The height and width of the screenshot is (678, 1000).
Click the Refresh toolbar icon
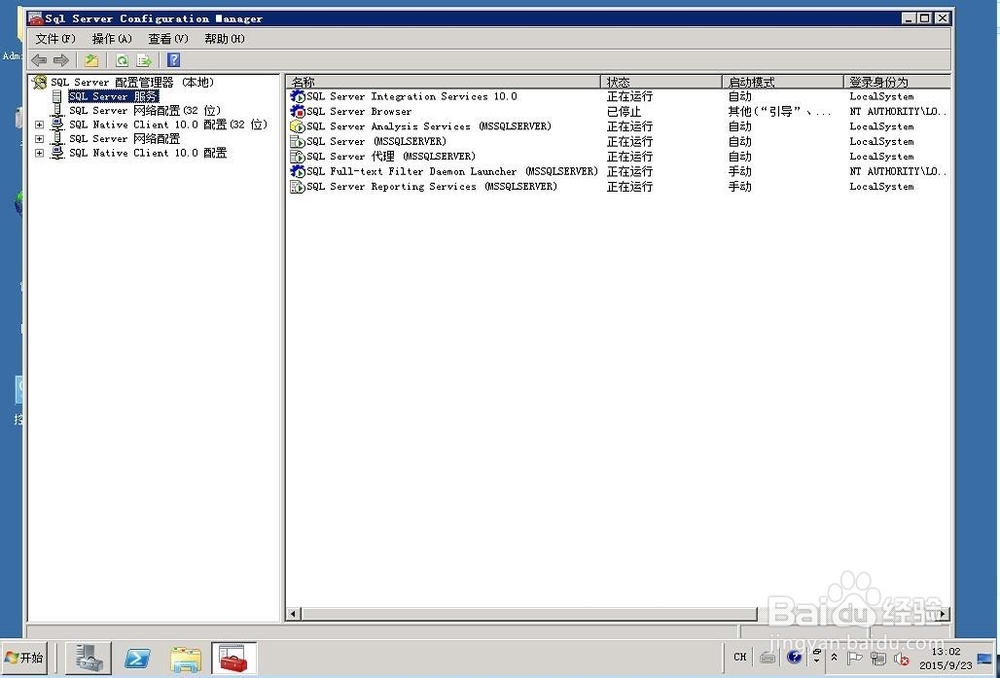[122, 61]
